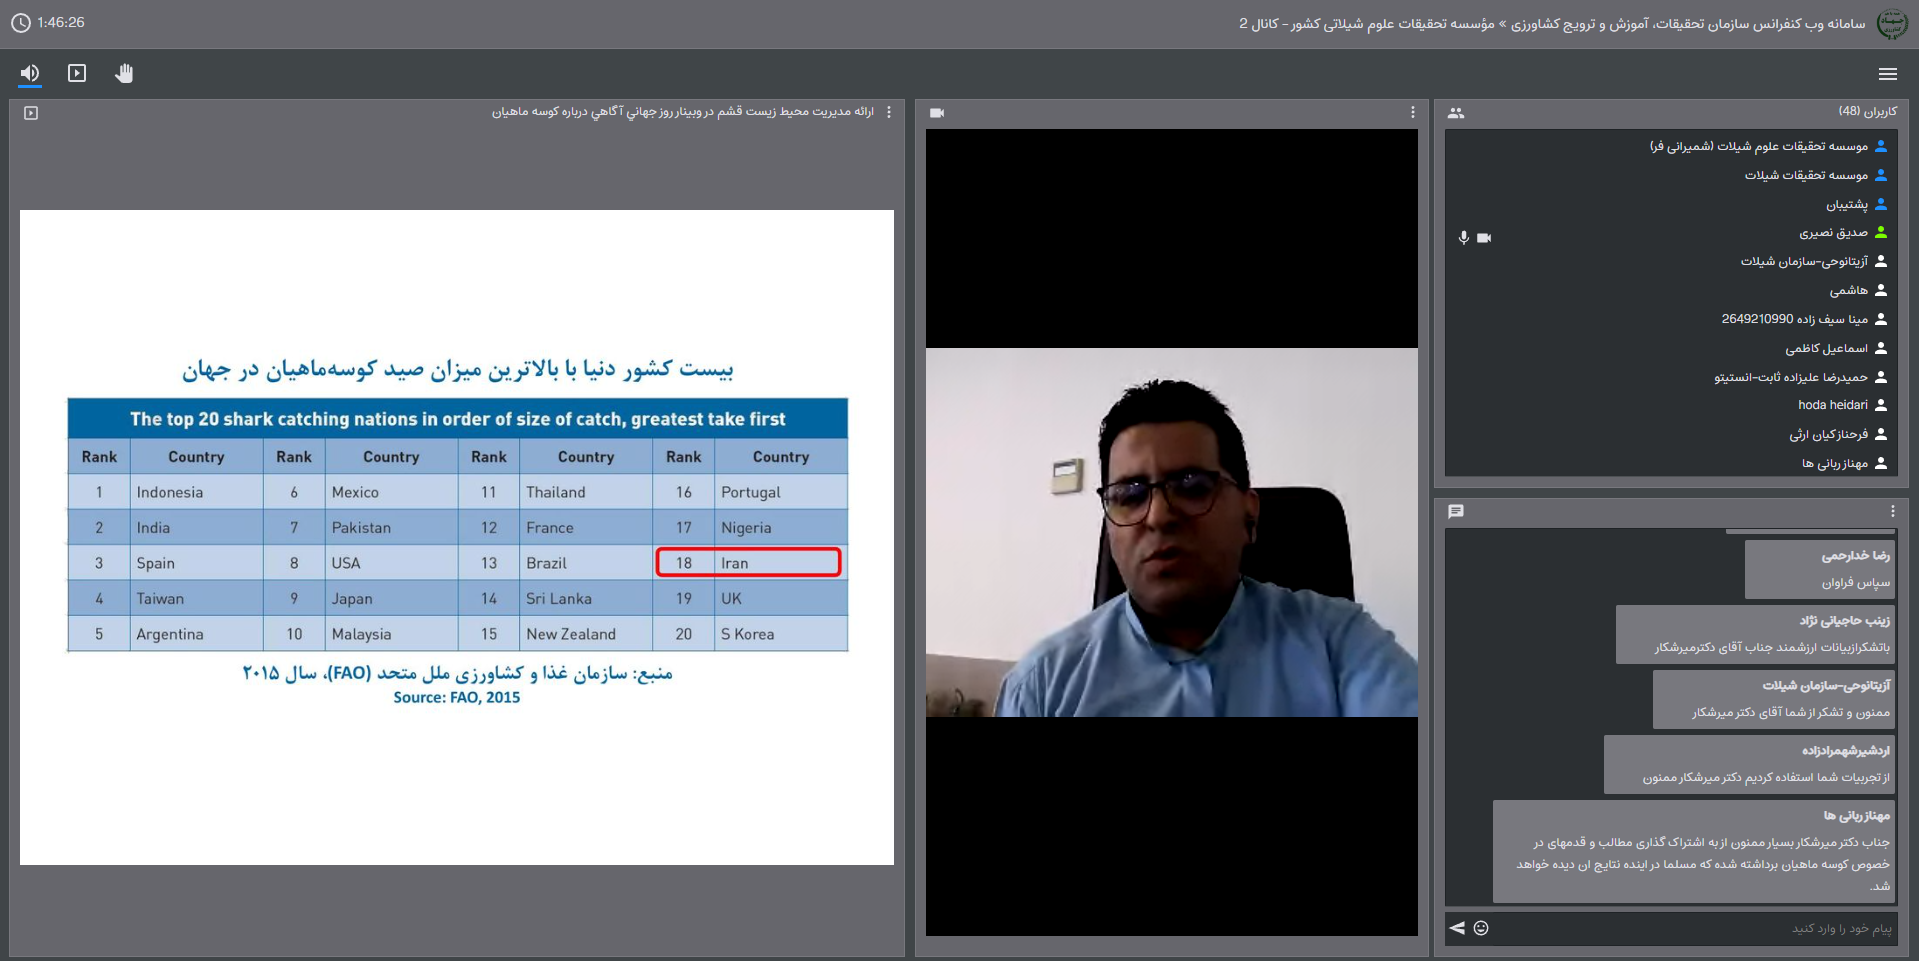Screen dimensions: 1919x961
Task: Click microphone icon next to صدیق نصیری
Action: click(1463, 237)
